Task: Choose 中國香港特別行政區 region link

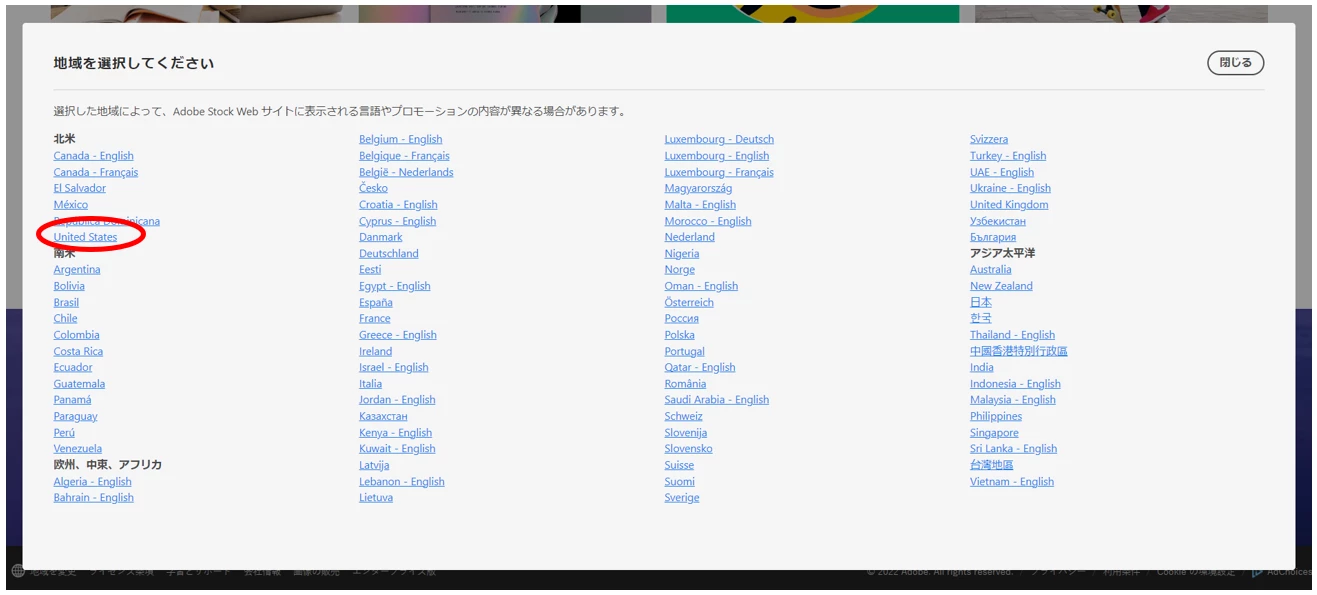Action: [1019, 351]
